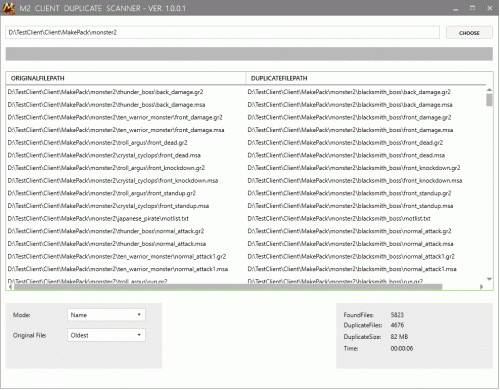The image size is (500, 390).
Task: Select original row thunder_boss\normal_attack.msa
Action: 107,244
